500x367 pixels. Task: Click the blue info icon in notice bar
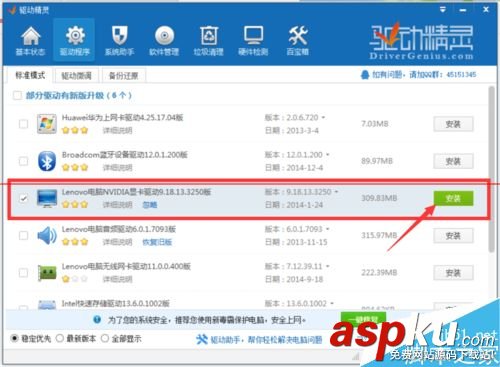(97, 320)
